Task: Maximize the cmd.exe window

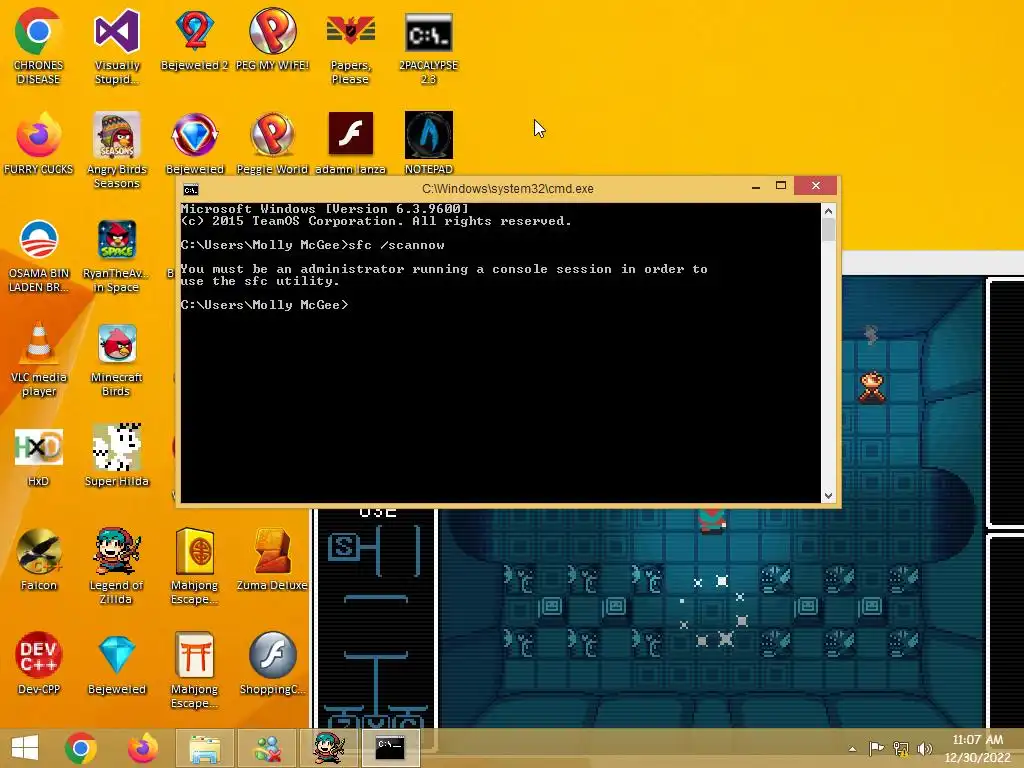Action: (780, 186)
